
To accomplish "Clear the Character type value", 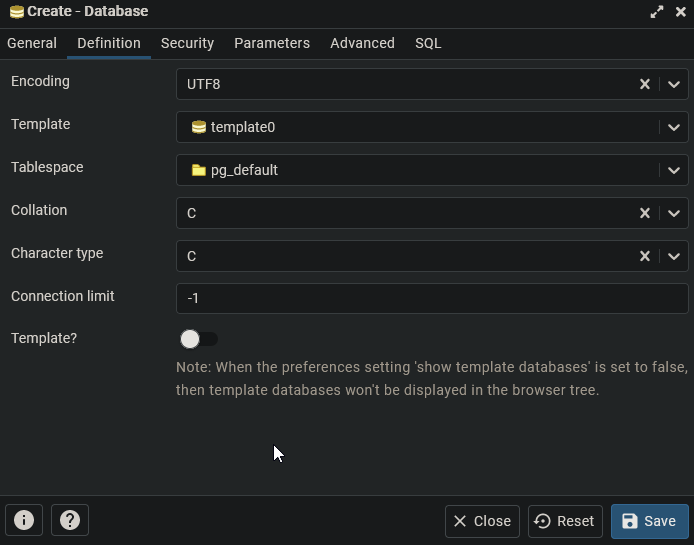I will pos(645,256).
